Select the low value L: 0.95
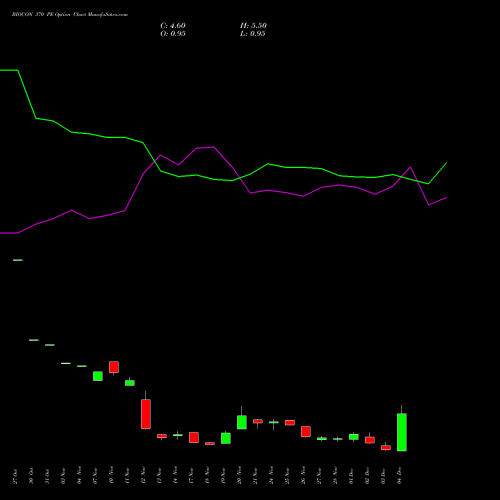 tap(253, 34)
